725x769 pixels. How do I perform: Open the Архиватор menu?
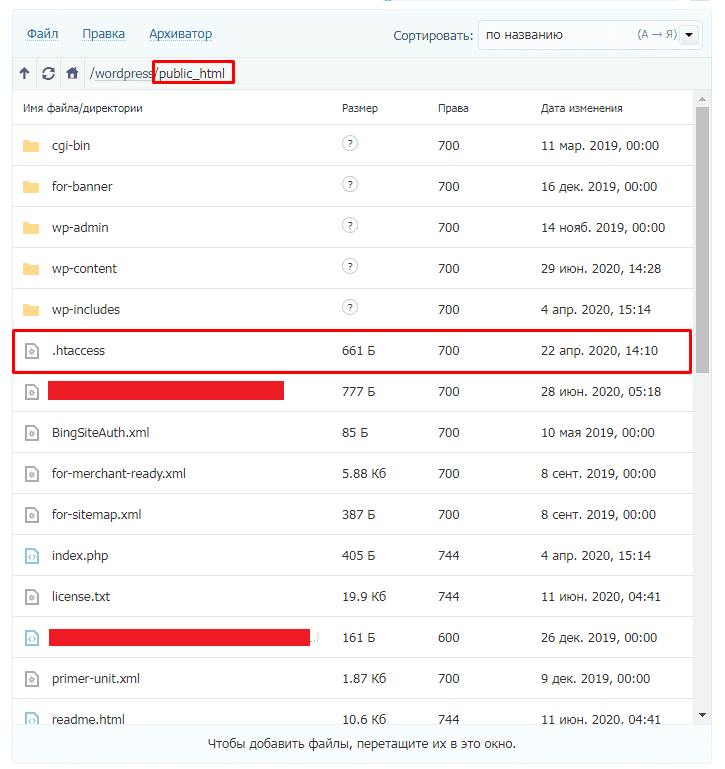pyautogui.click(x=181, y=34)
